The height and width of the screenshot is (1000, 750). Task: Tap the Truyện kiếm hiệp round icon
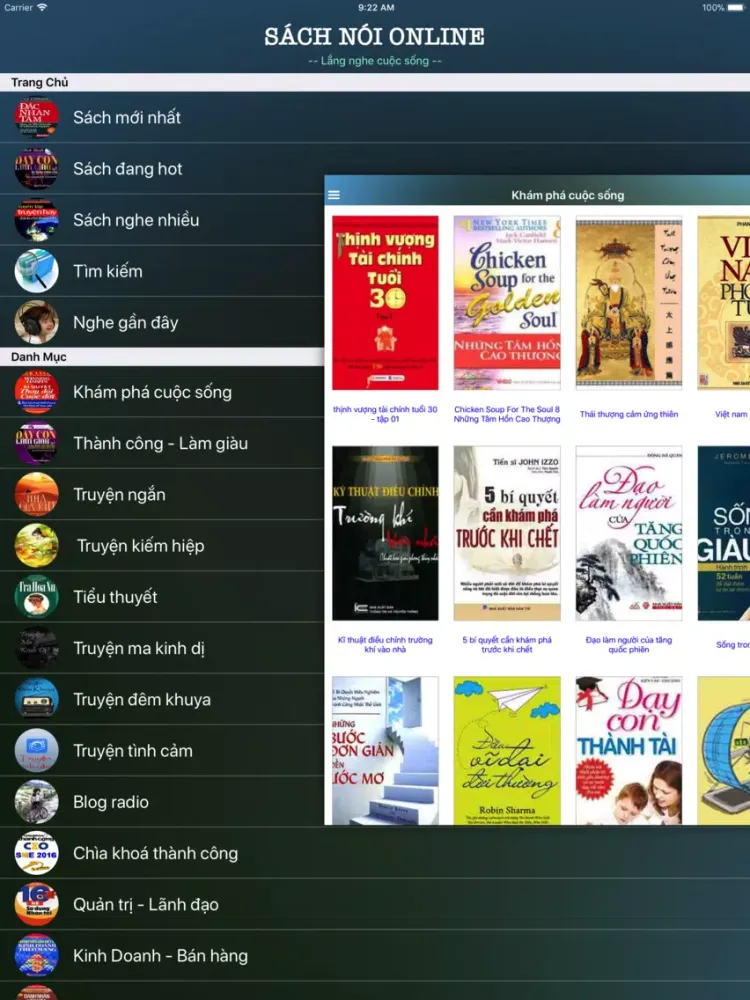coord(36,545)
